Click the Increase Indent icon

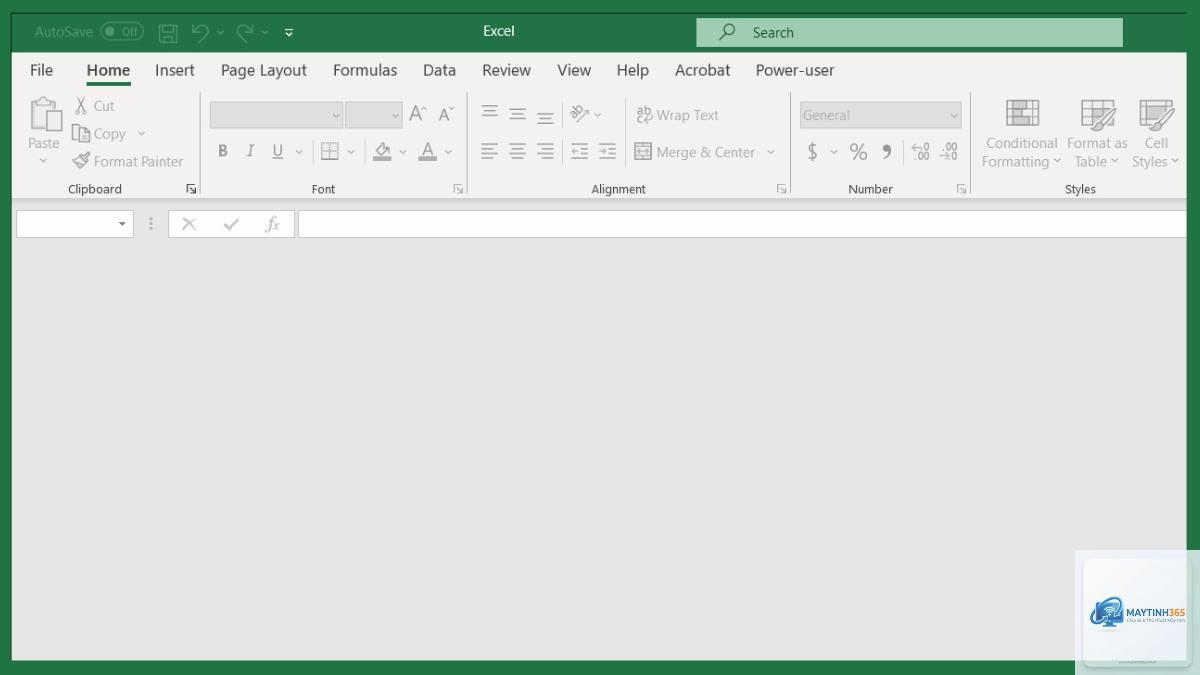click(x=607, y=151)
